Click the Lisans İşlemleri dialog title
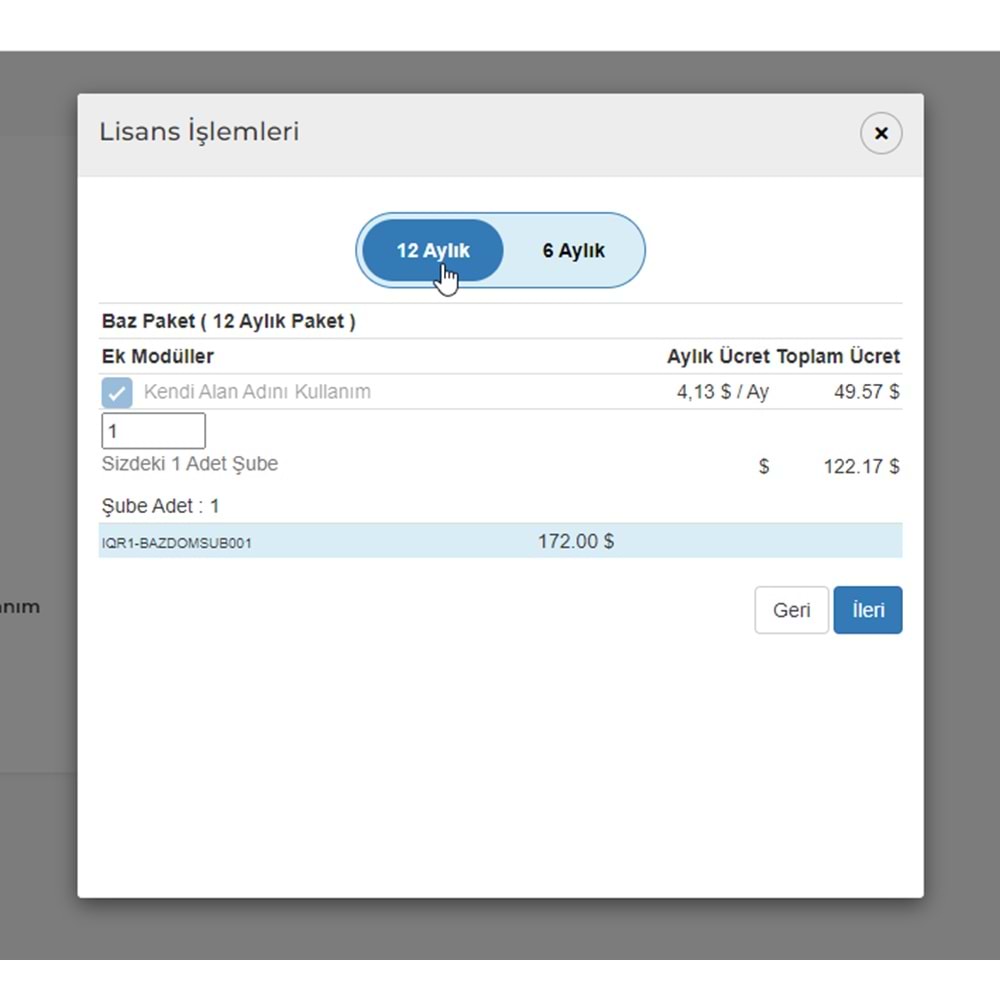The image size is (1000, 1000). [199, 132]
